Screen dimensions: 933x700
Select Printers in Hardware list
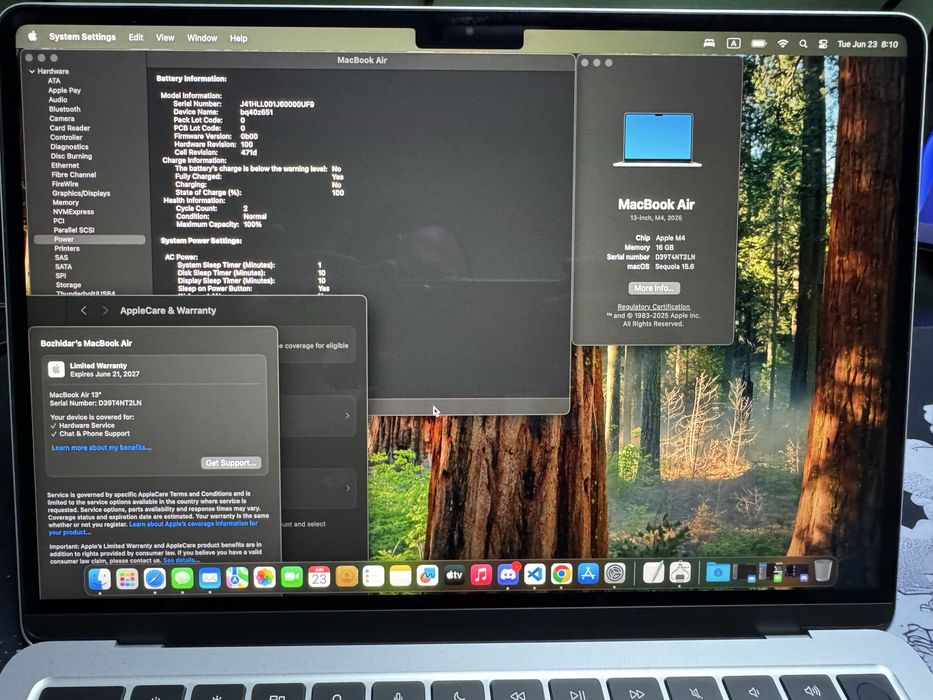(x=67, y=249)
